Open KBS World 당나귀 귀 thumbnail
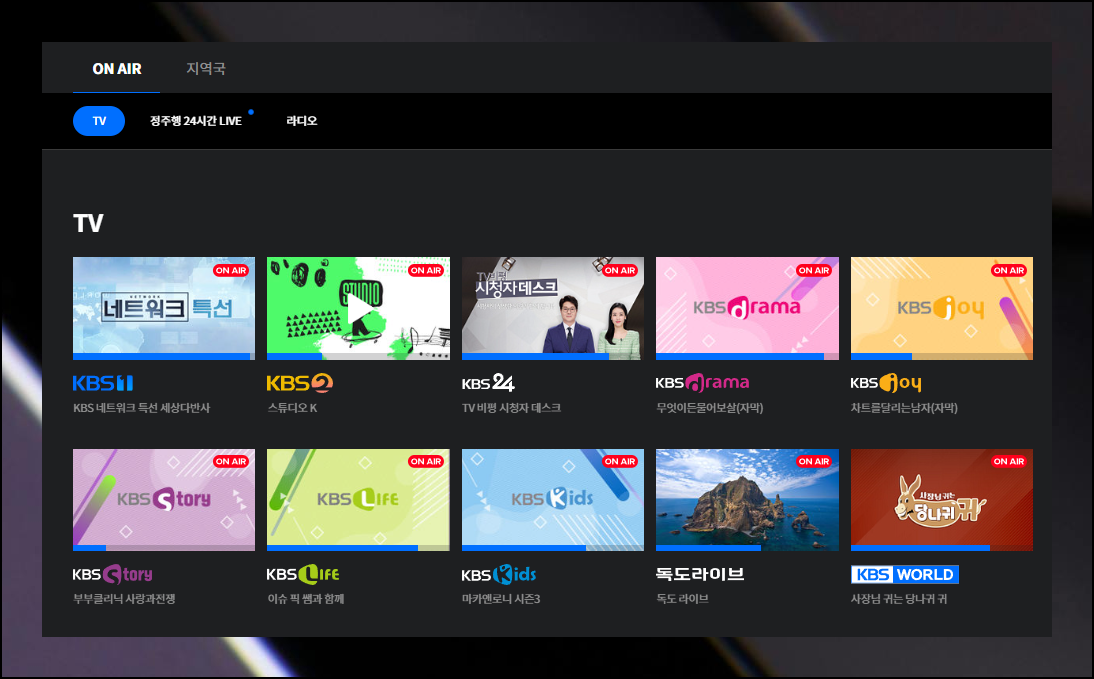The image size is (1094, 679). (942, 498)
